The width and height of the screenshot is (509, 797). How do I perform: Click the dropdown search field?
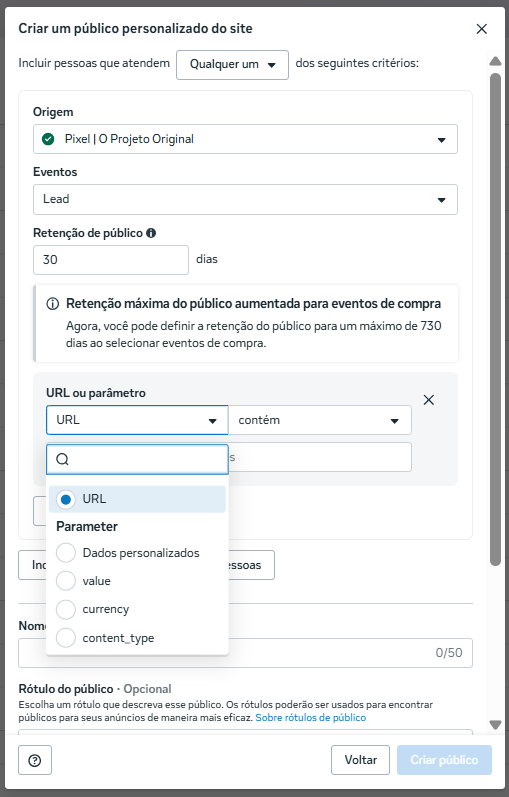tap(137, 459)
